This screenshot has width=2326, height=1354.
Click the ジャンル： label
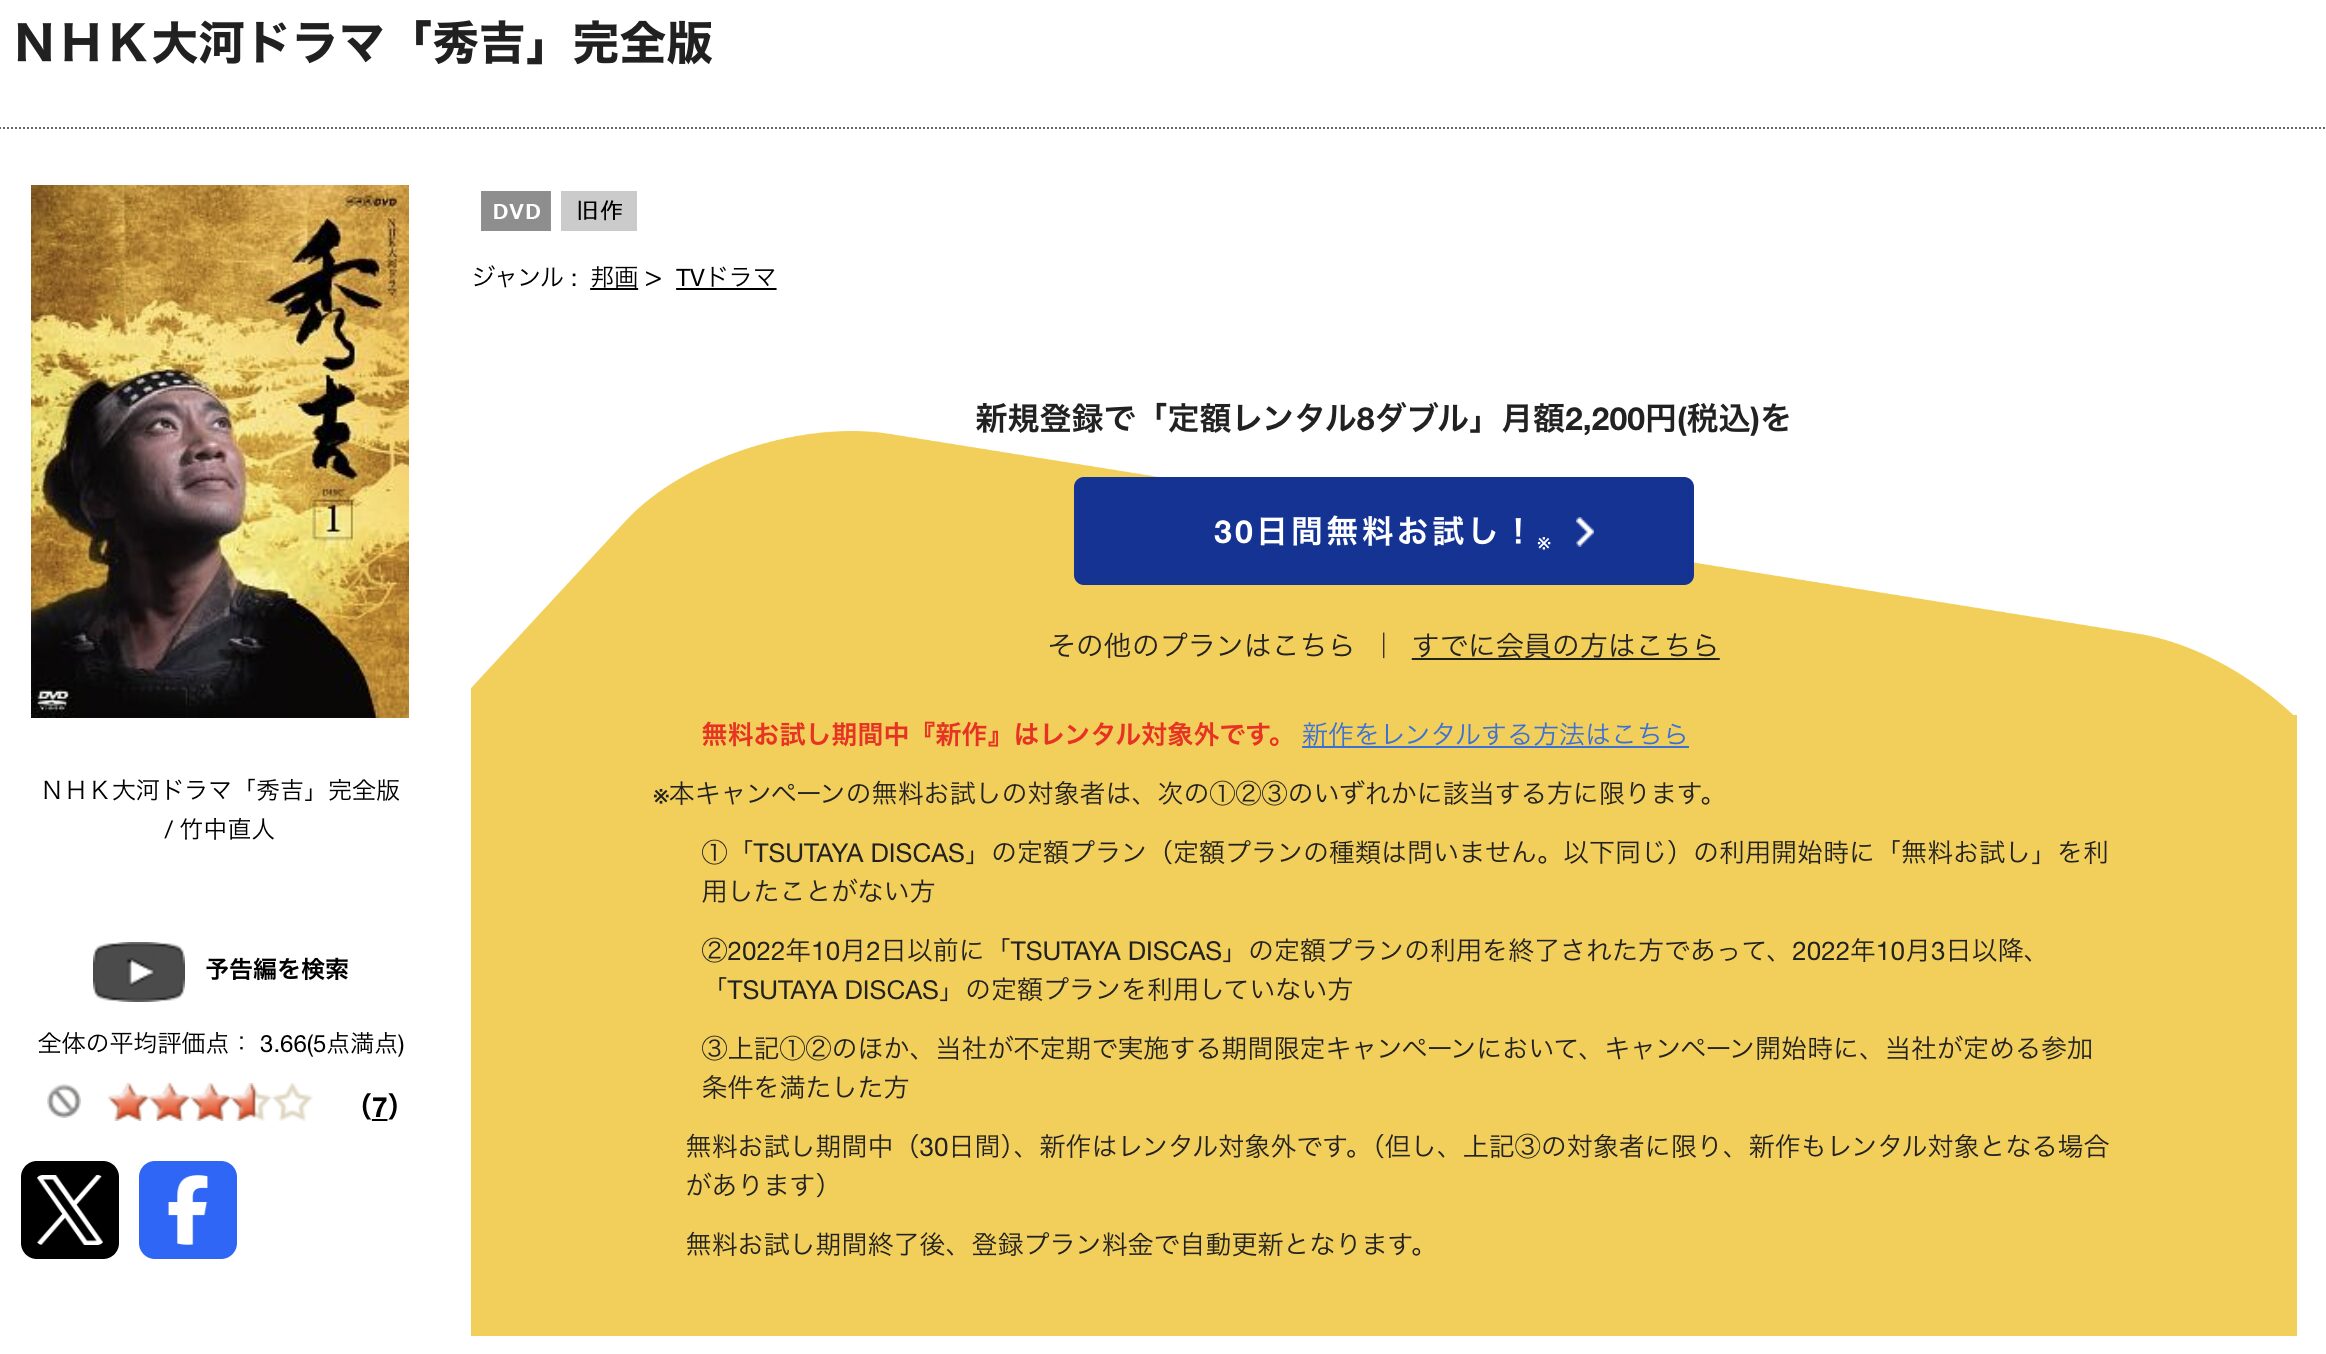[526, 277]
